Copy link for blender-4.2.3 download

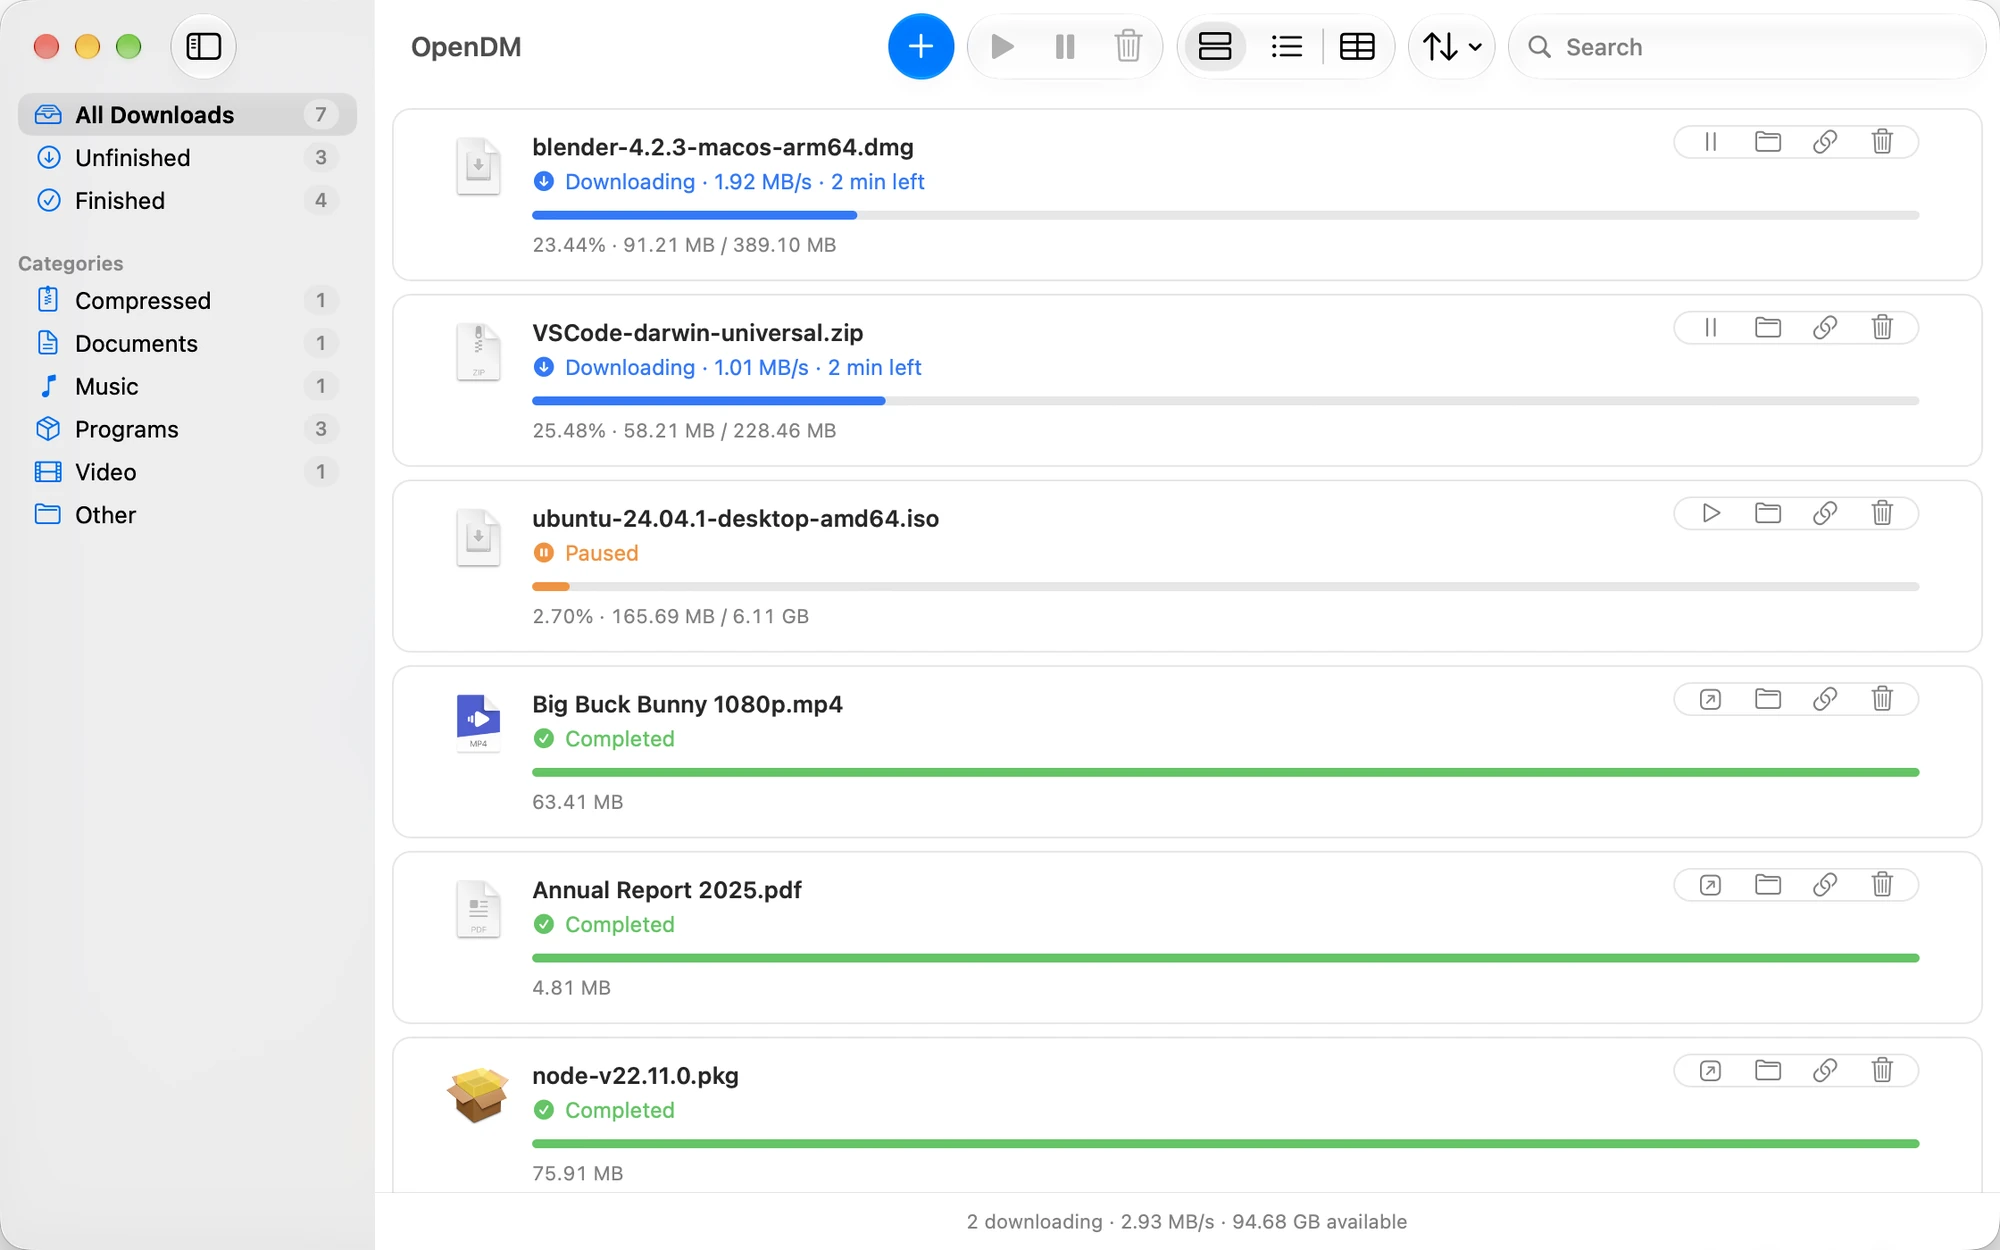pyautogui.click(x=1825, y=142)
